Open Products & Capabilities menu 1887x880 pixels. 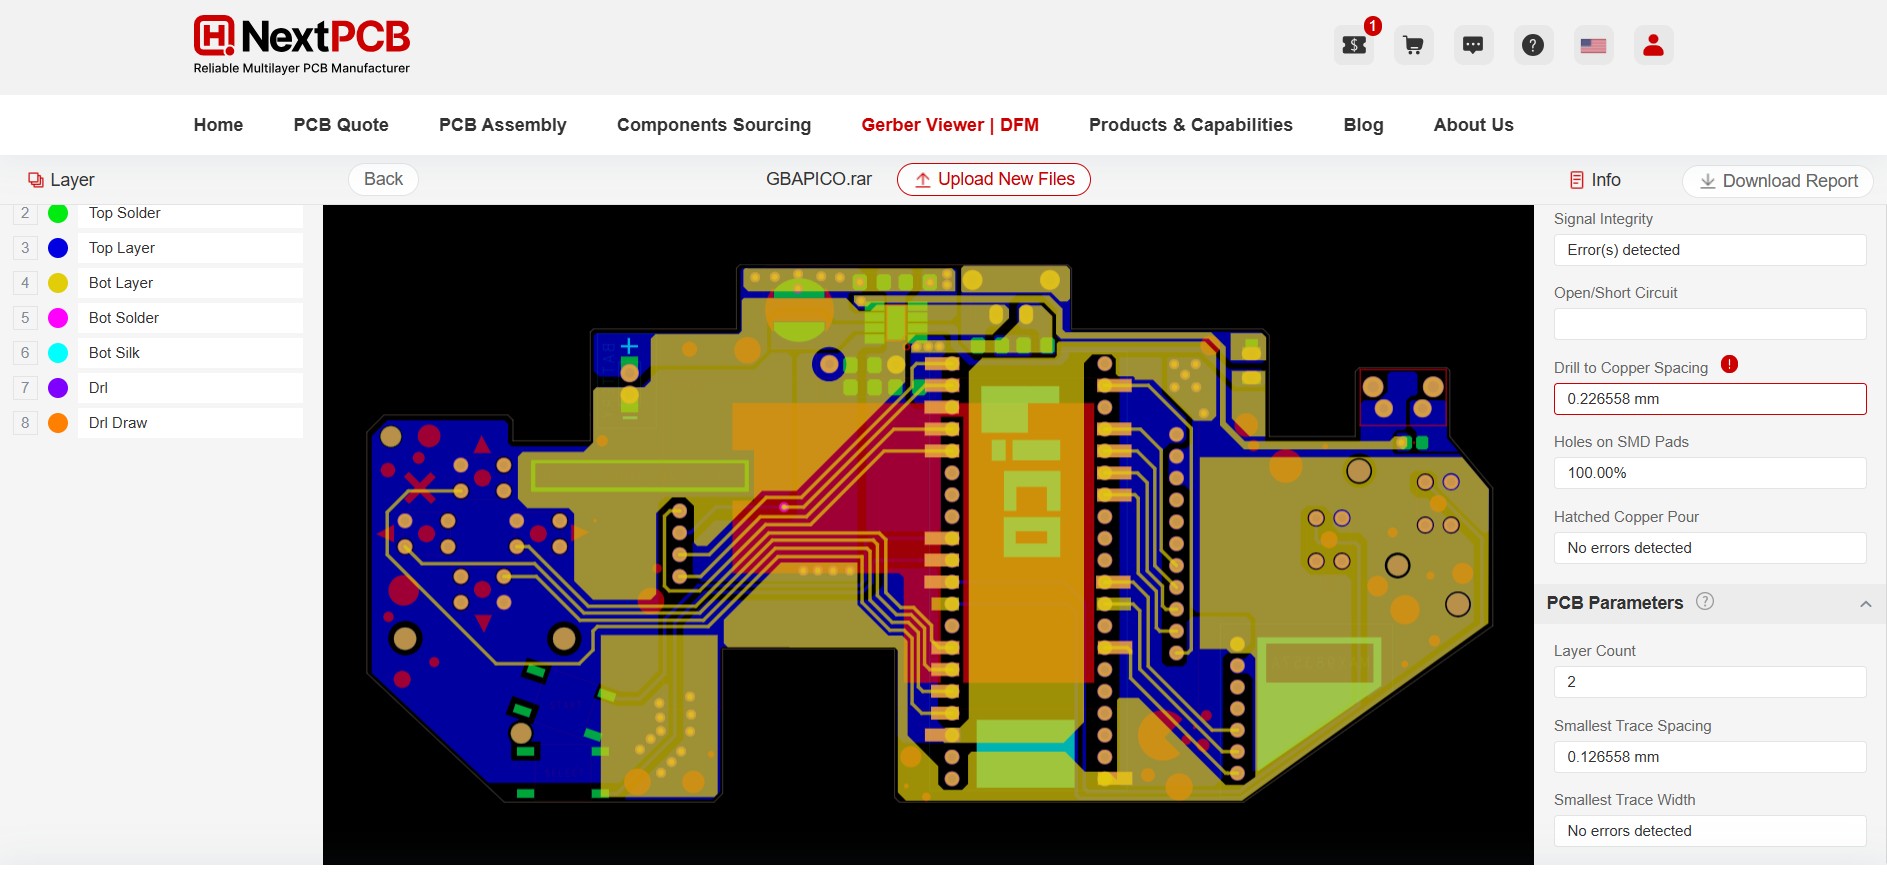click(1191, 125)
